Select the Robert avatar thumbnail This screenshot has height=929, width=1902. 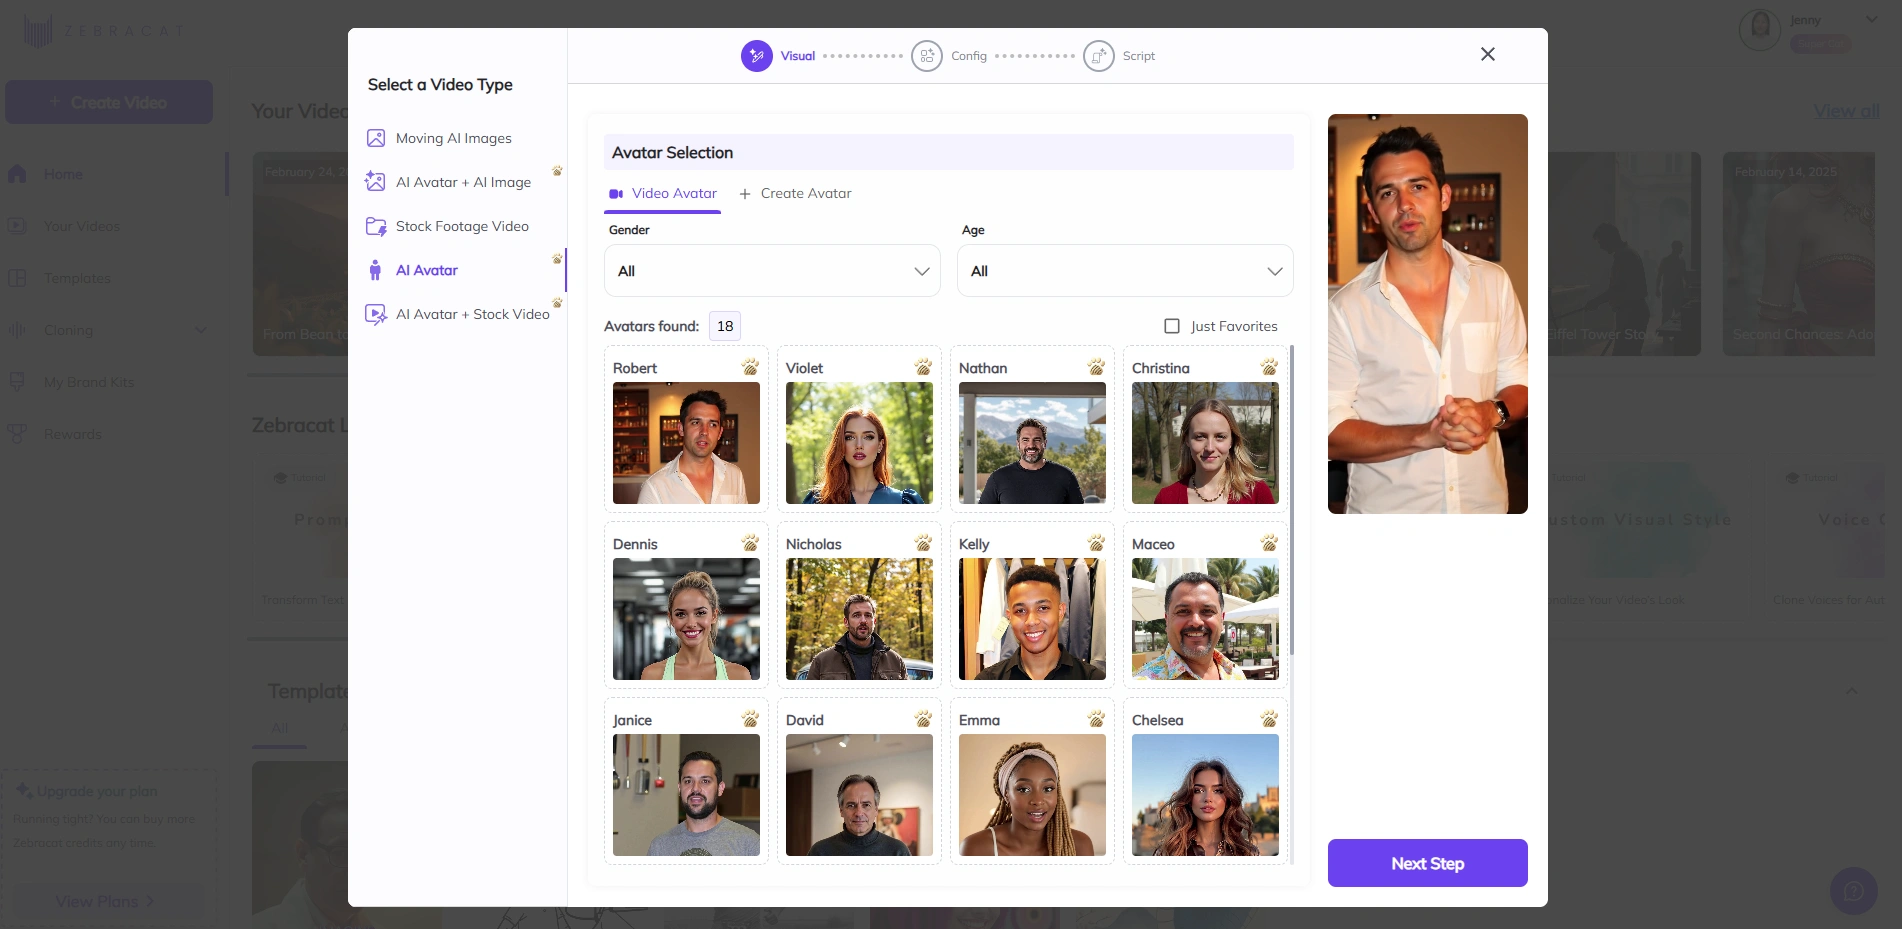point(686,443)
